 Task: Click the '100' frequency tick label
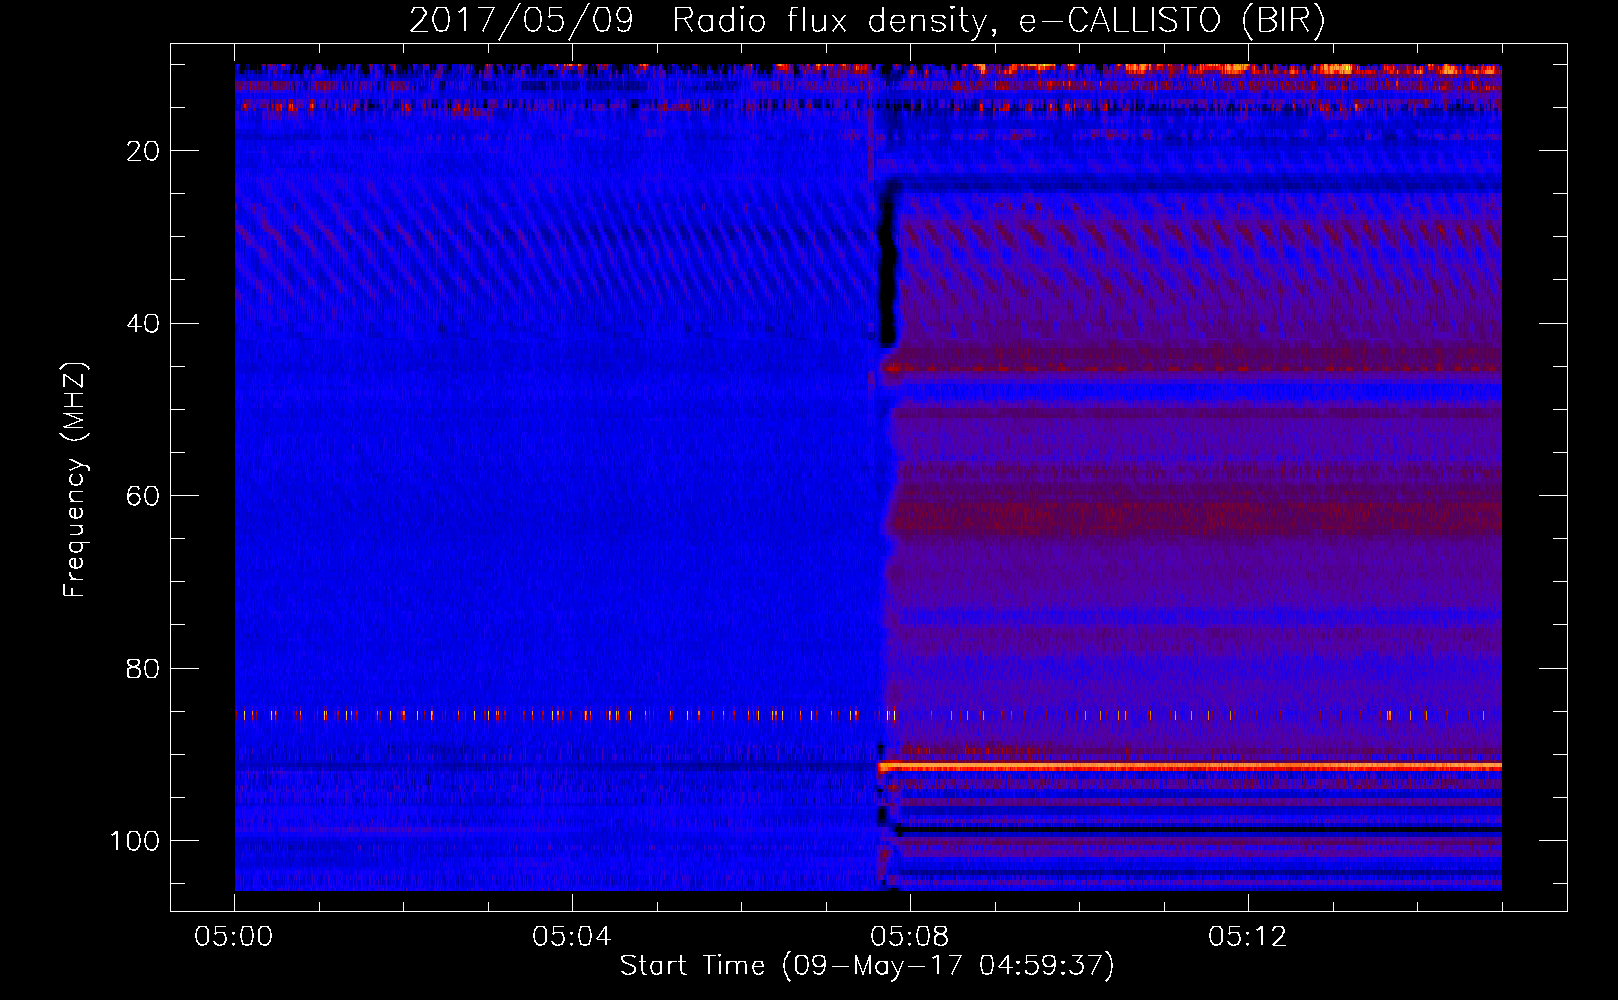(x=135, y=841)
